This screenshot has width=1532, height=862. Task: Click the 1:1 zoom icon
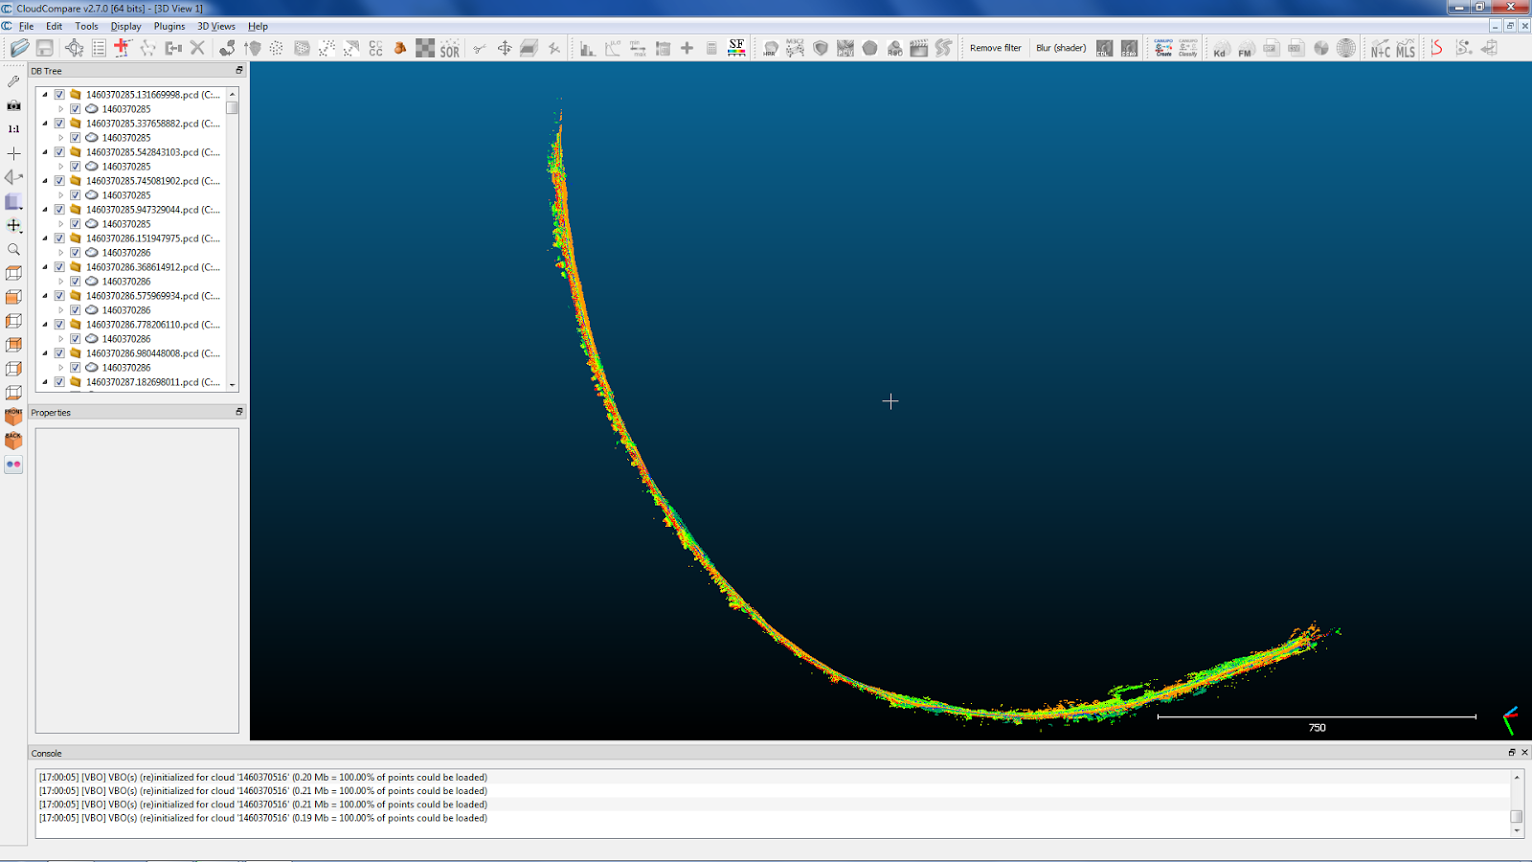pos(14,129)
